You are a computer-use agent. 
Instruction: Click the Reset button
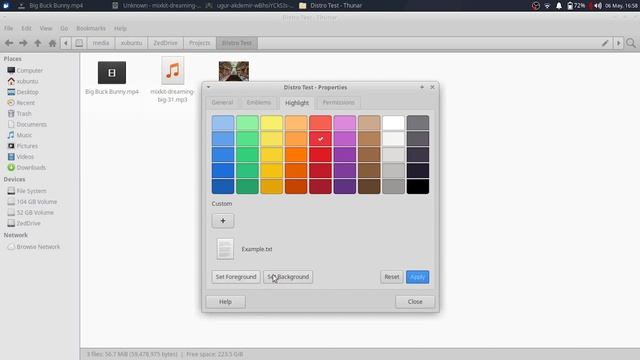[x=391, y=277]
